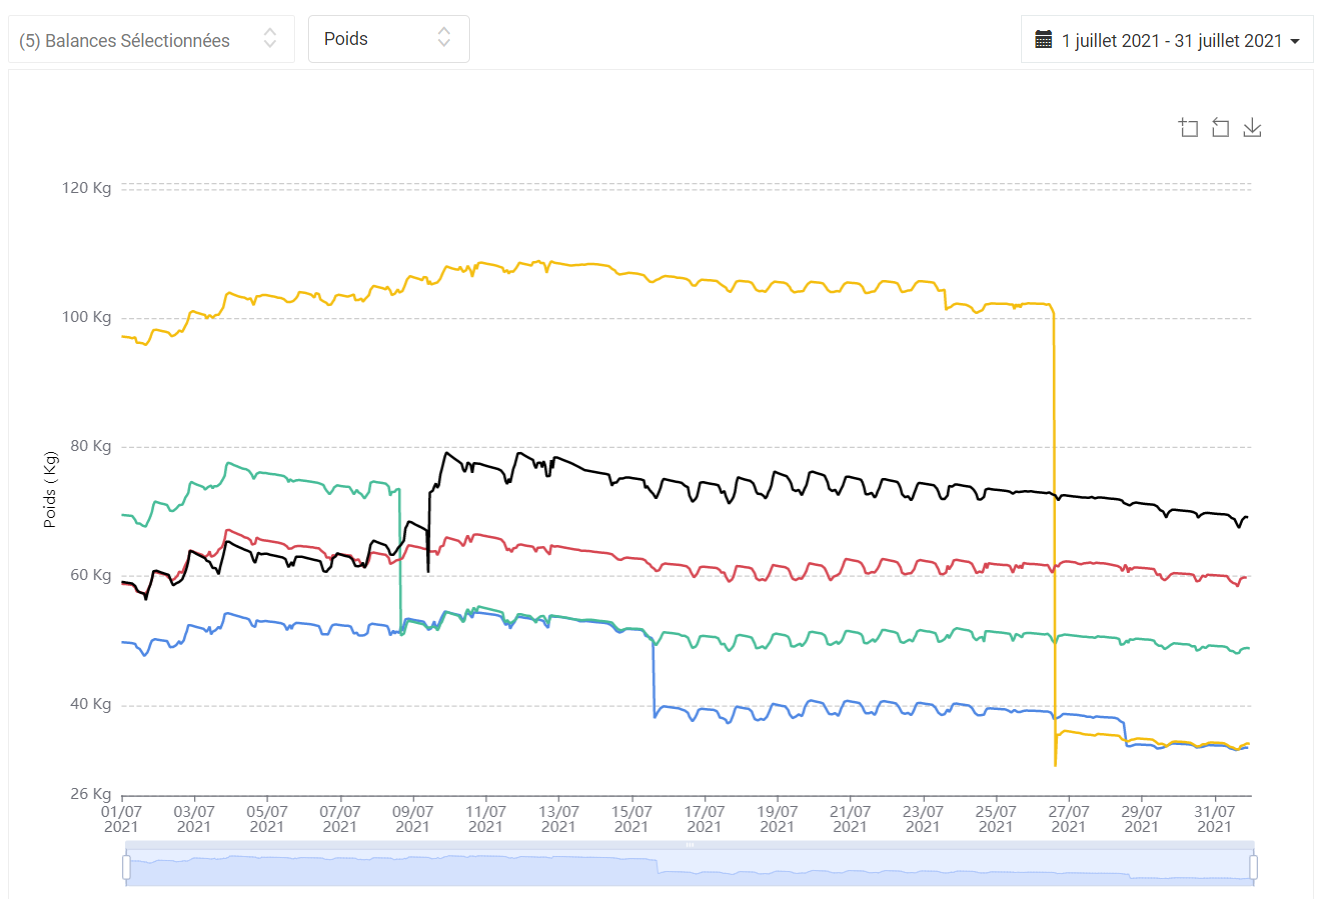Click the 01/07 2021 axis label
This screenshot has width=1326, height=899.
point(121,819)
